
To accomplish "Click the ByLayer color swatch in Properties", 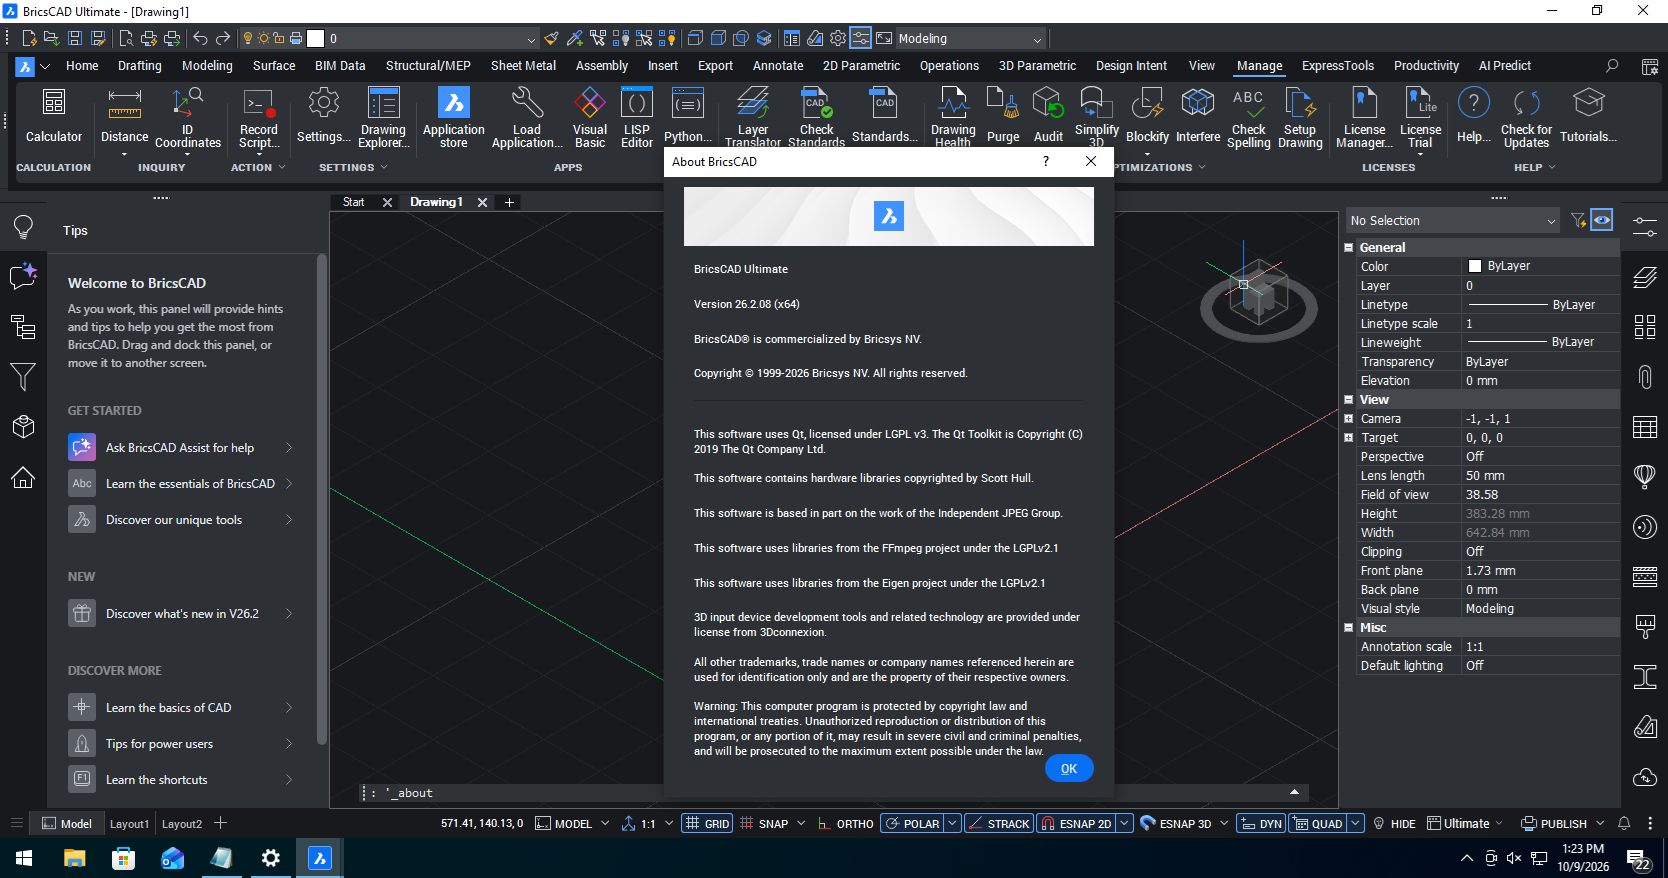I will (x=1474, y=266).
